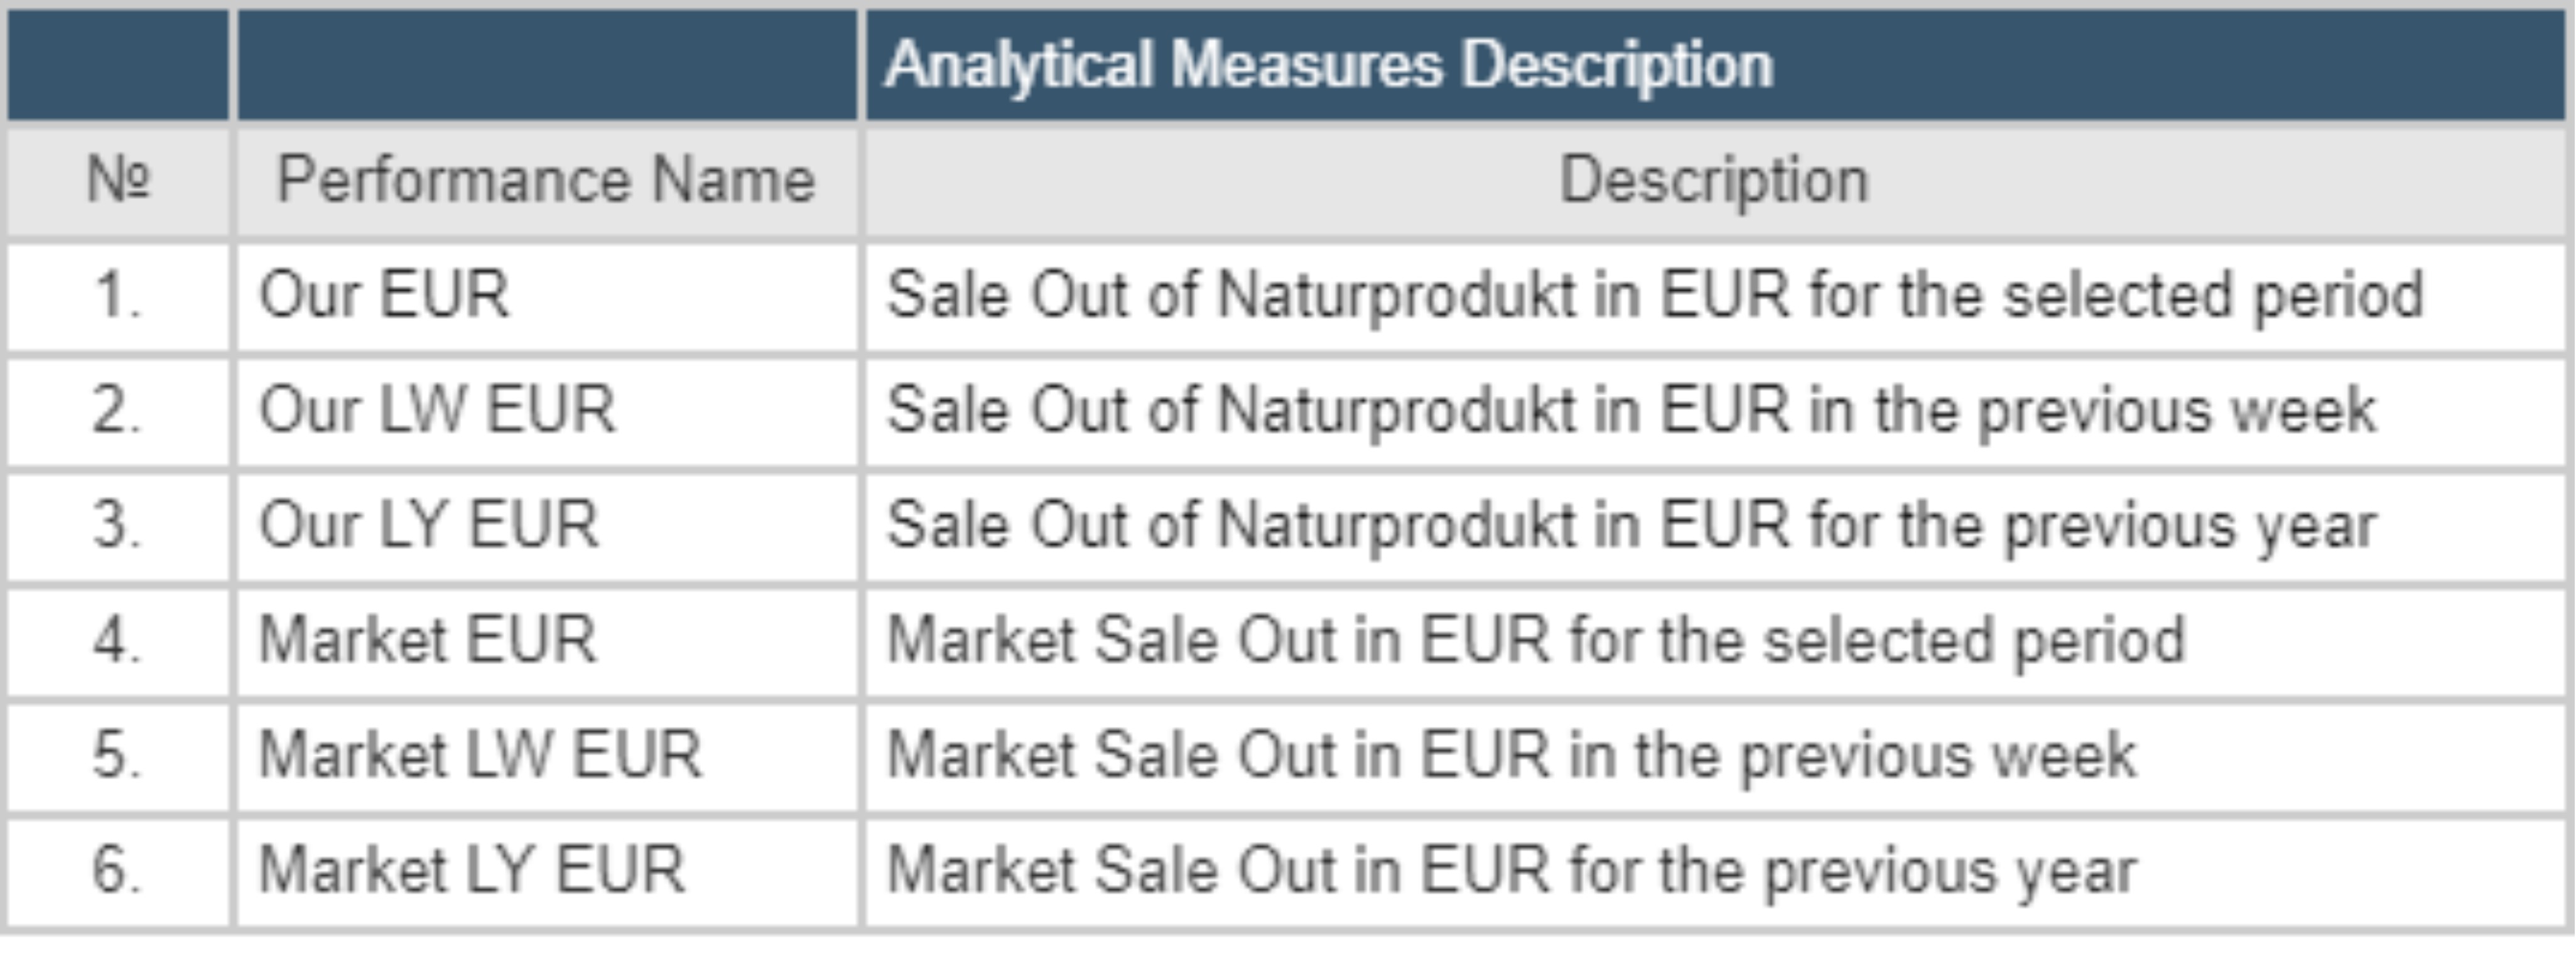The image size is (2576, 956).
Task: Click Naturprodukt selected period description
Action: (1655, 296)
